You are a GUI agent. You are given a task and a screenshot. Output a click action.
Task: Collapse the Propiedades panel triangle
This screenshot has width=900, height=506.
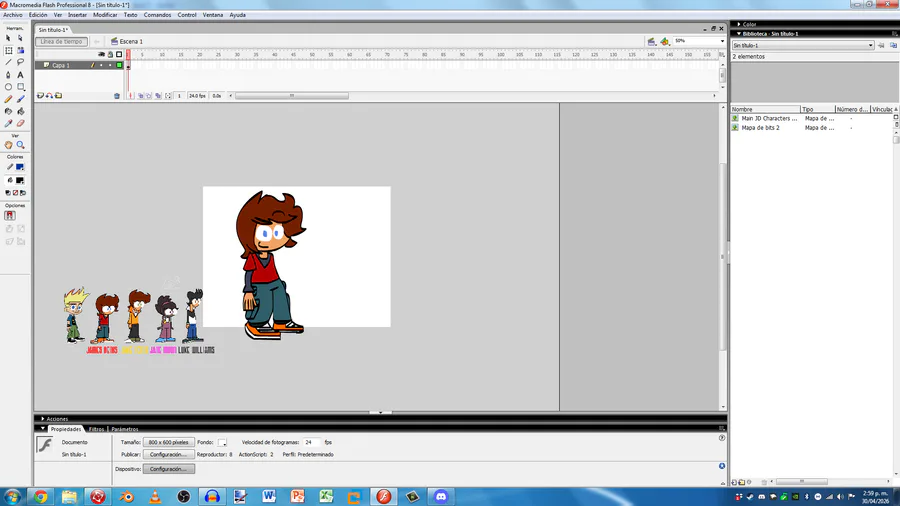[43, 429]
